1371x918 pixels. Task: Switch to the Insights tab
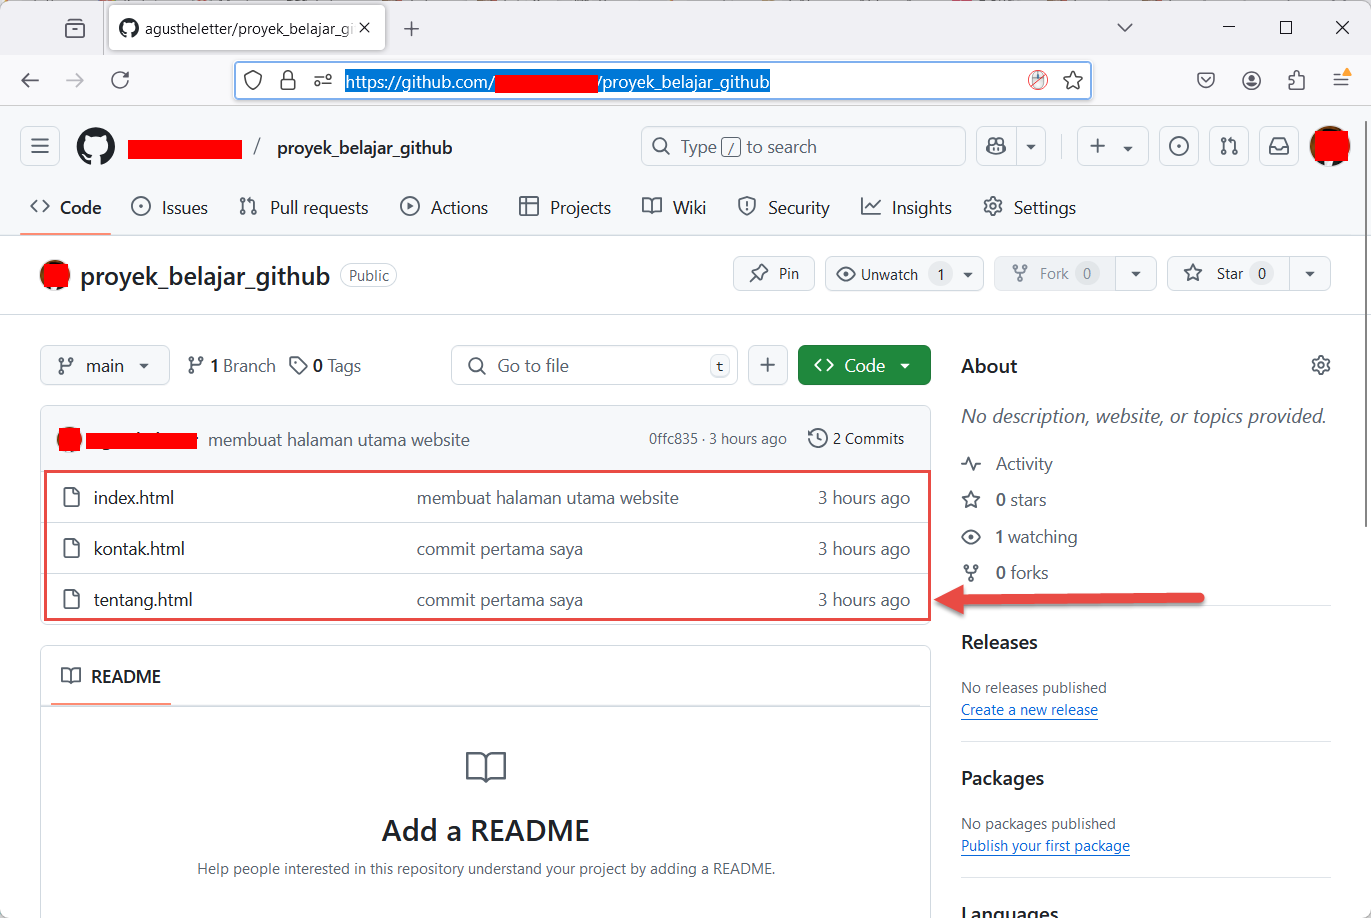tap(906, 208)
